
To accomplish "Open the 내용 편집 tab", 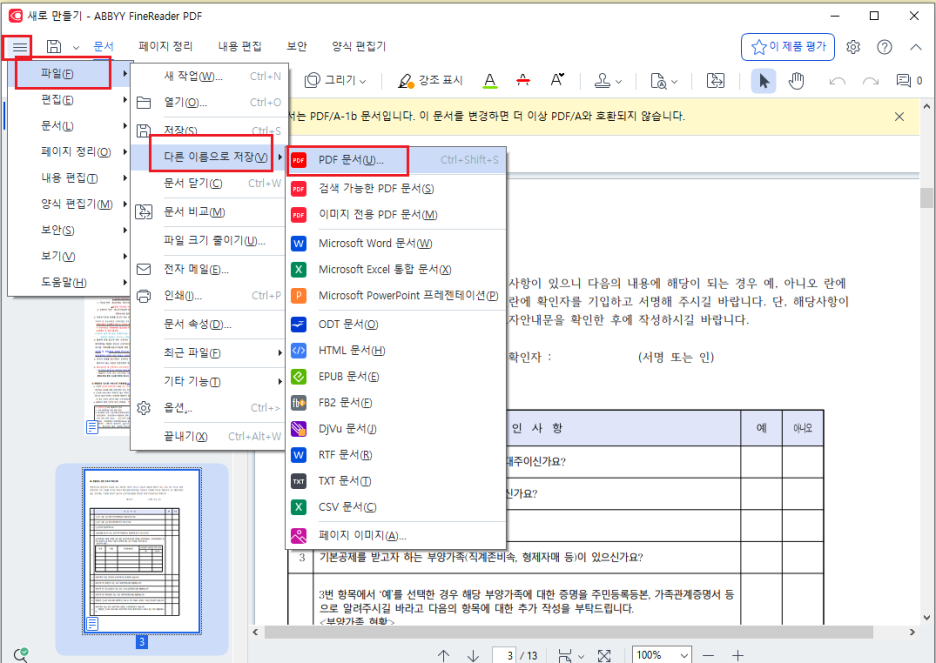I will point(240,47).
